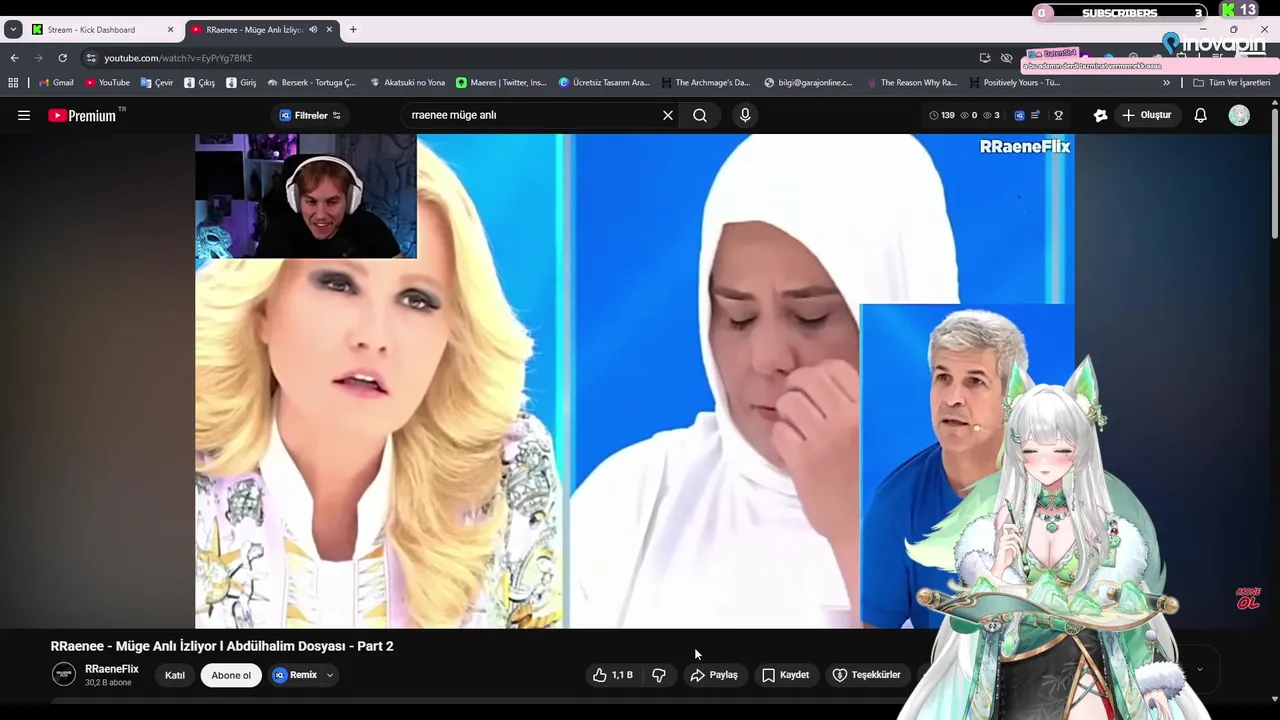Open bilgi@garajonline bookmark
Screen dimensions: 1280x720
(x=808, y=83)
